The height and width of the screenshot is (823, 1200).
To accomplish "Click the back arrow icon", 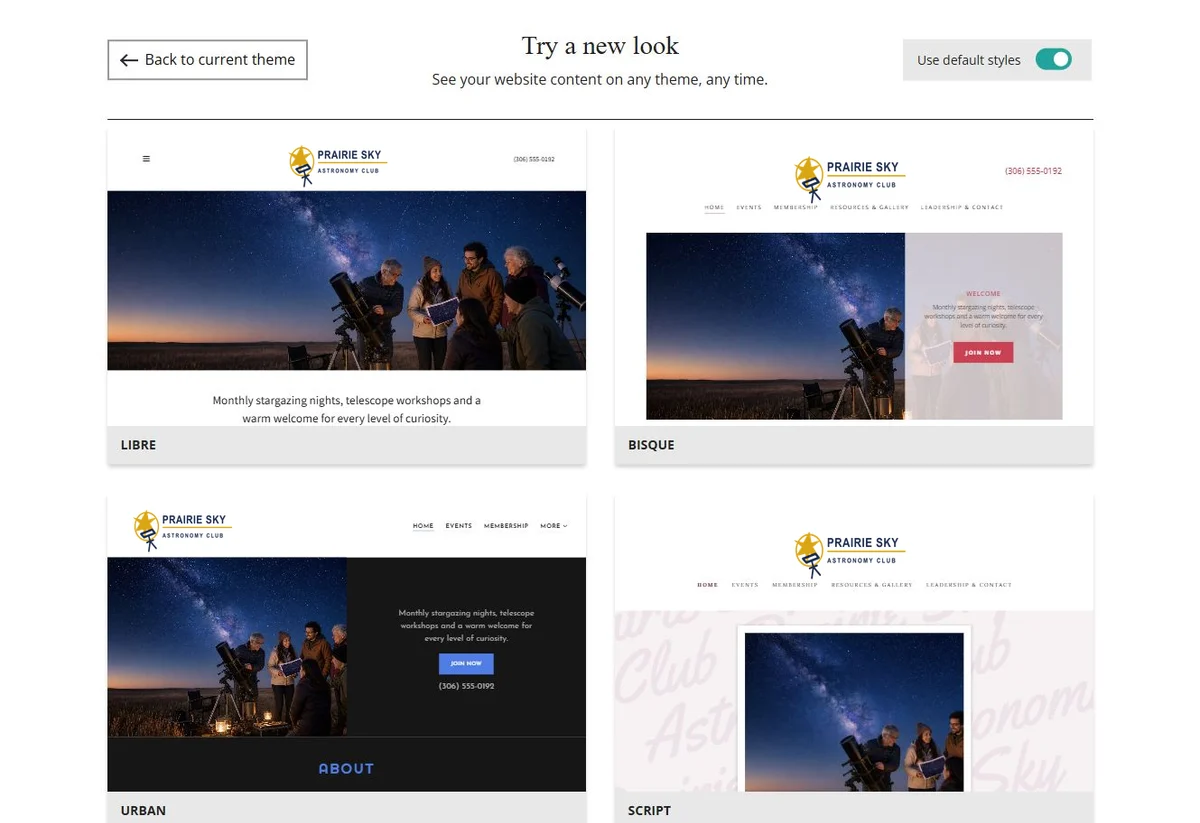I will pyautogui.click(x=129, y=60).
